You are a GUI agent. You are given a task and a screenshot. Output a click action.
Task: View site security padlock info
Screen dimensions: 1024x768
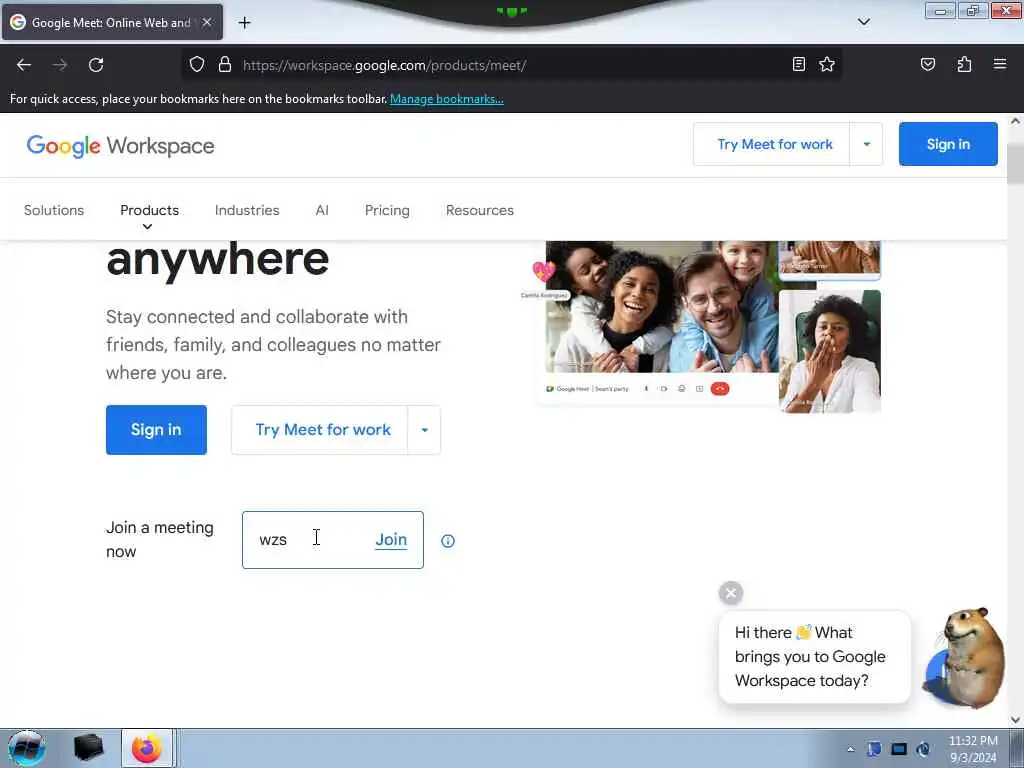[225, 65]
